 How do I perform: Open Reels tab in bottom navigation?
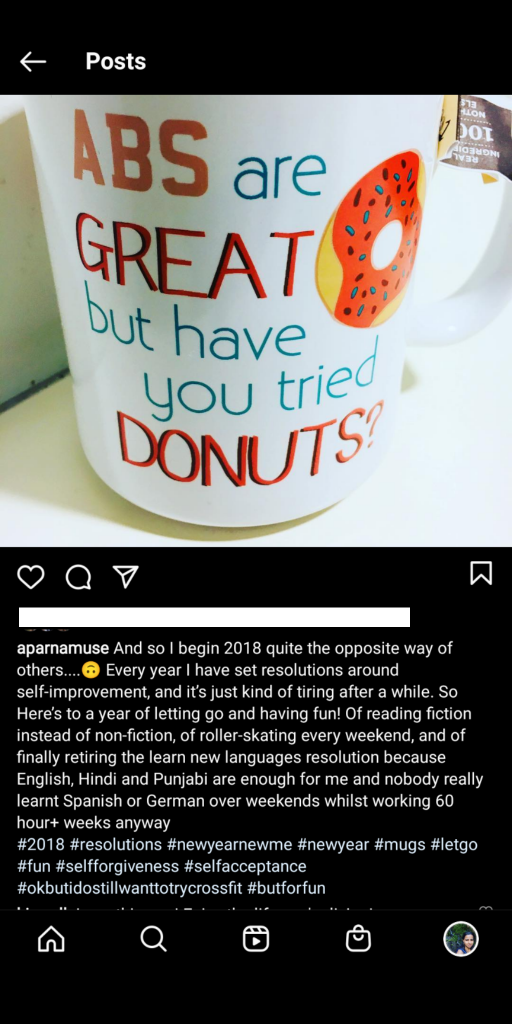pos(256,939)
